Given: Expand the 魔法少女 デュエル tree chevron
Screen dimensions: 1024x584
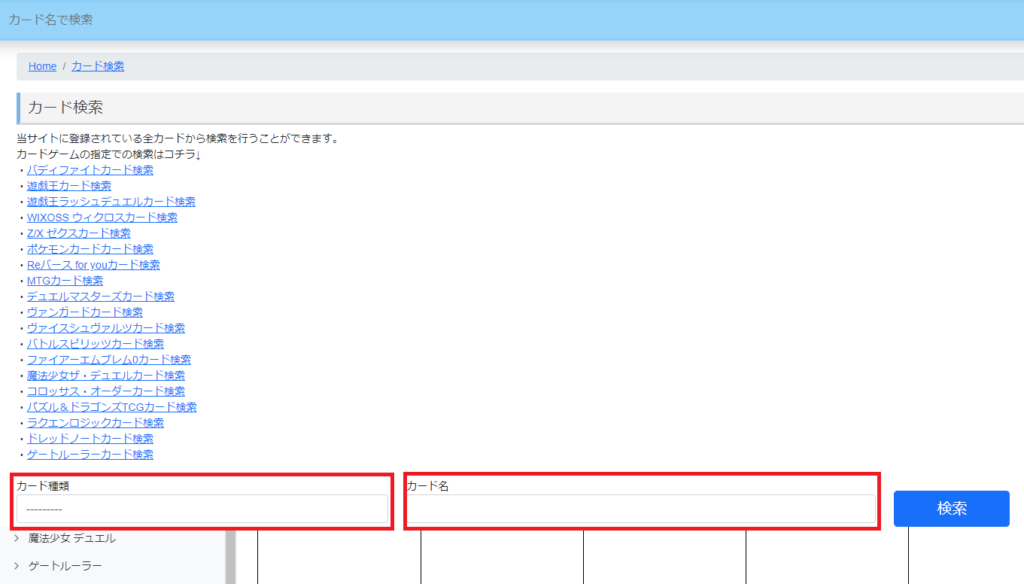Looking at the screenshot, I should [x=17, y=538].
